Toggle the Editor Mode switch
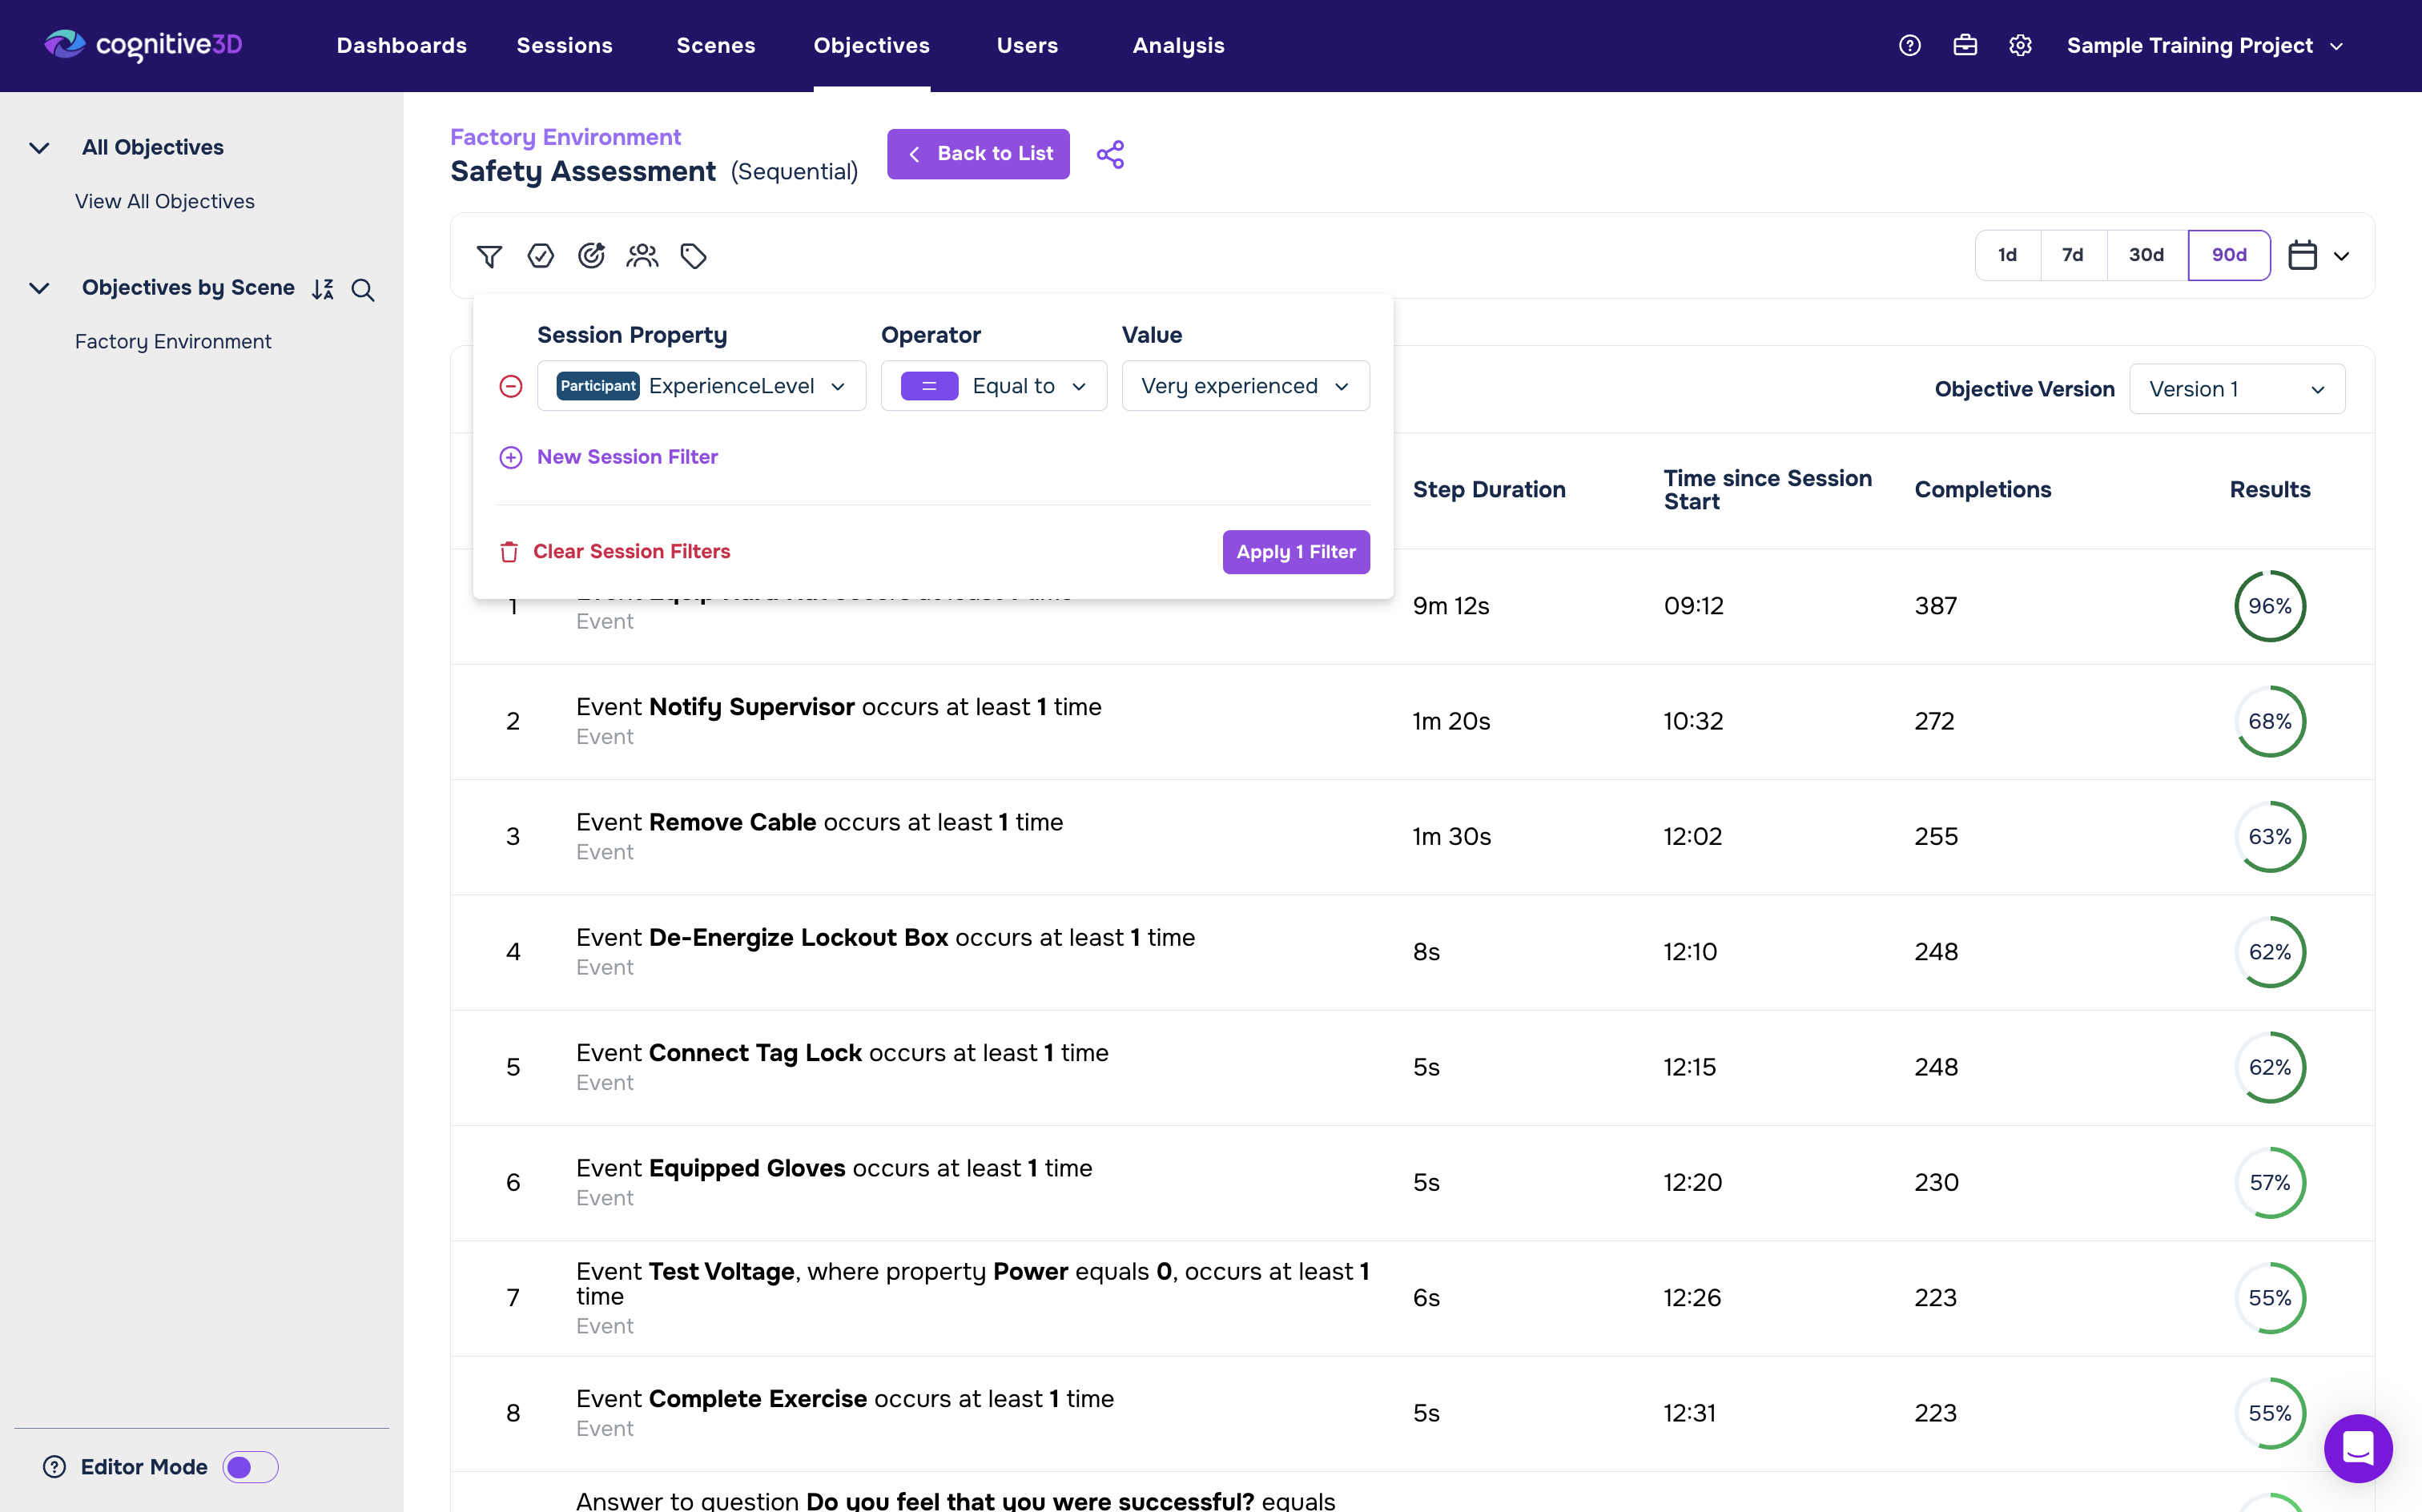2422x1512 pixels. pyautogui.click(x=250, y=1466)
